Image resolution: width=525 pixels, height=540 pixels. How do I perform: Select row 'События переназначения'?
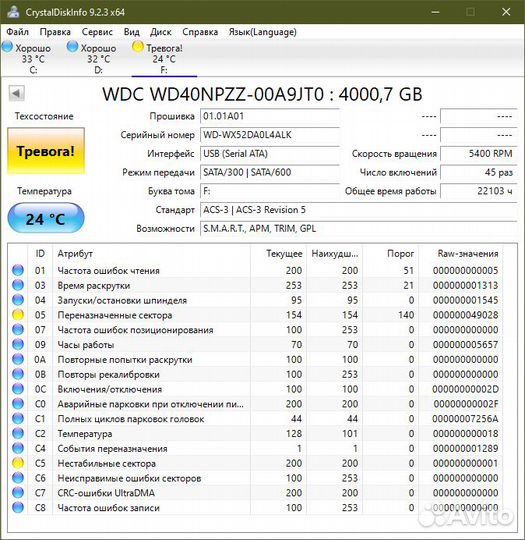(x=255, y=448)
